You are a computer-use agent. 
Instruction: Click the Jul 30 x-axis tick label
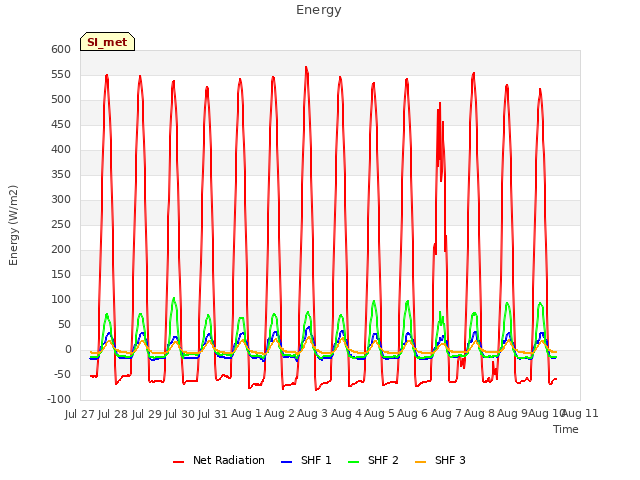[180, 414]
